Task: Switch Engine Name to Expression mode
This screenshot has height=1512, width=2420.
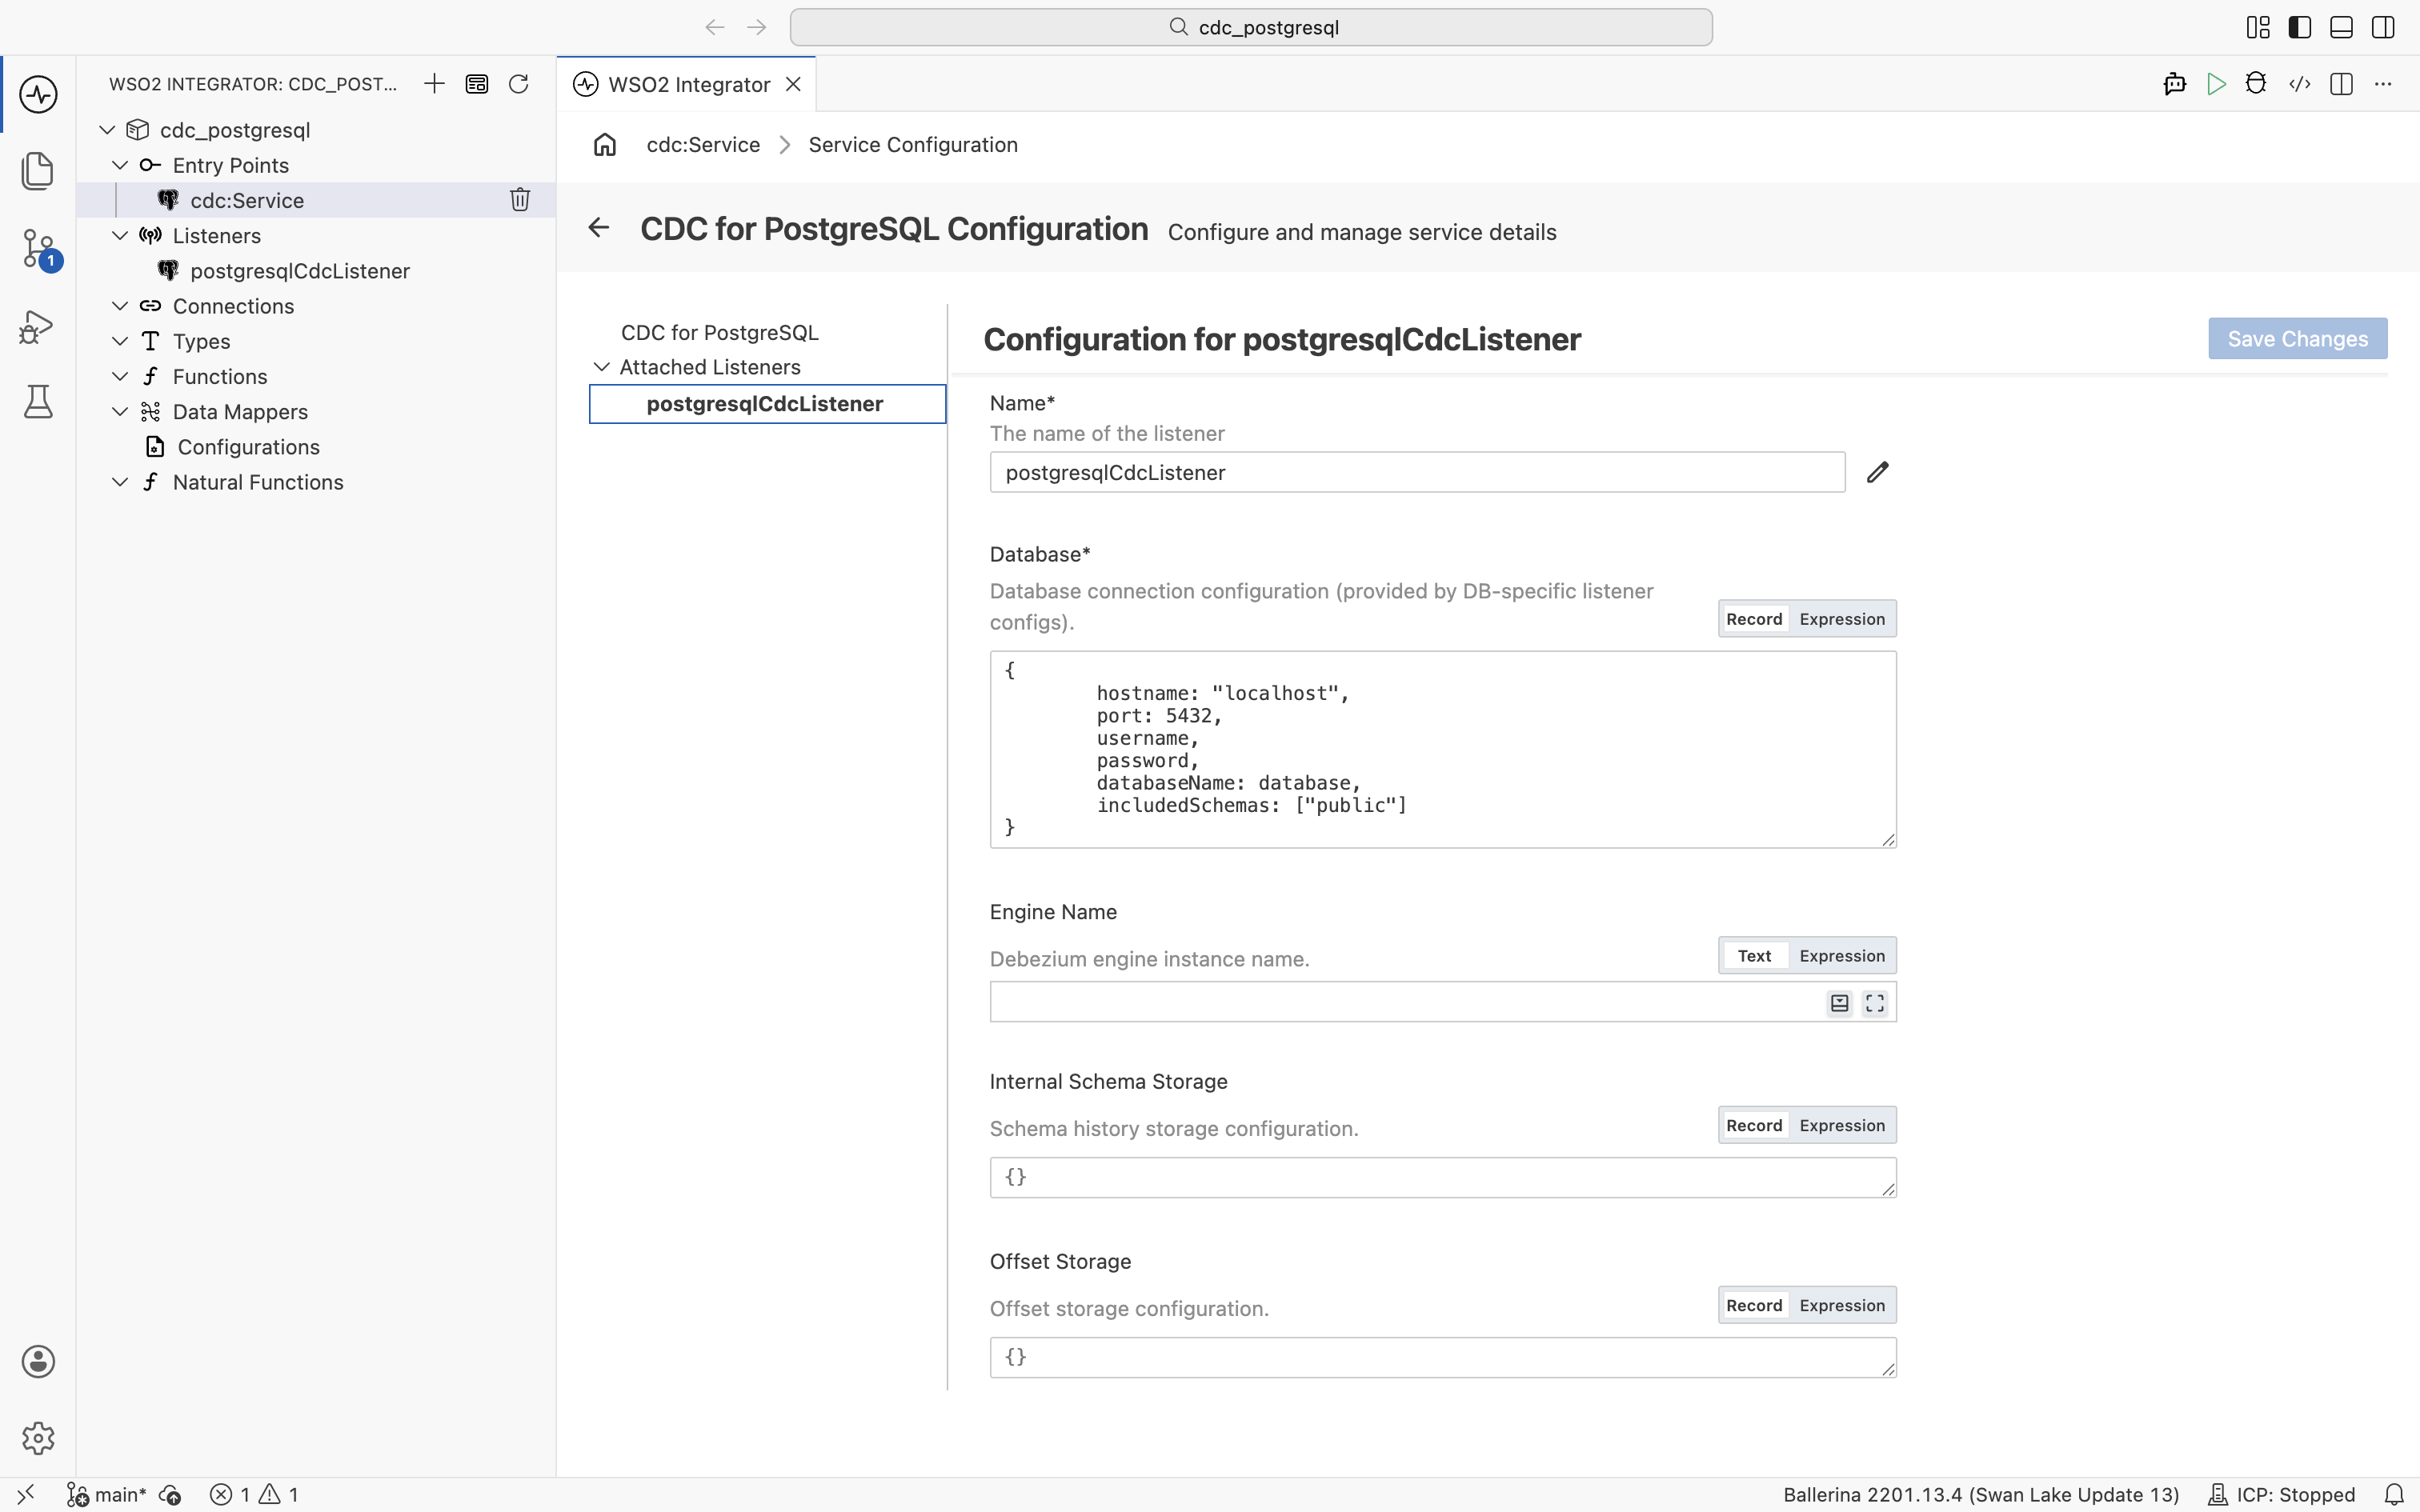Action: pyautogui.click(x=1842, y=956)
